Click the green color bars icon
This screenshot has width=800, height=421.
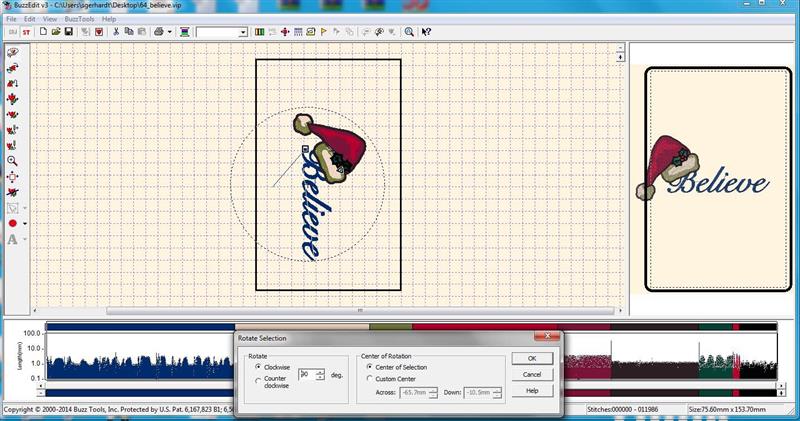coord(260,32)
